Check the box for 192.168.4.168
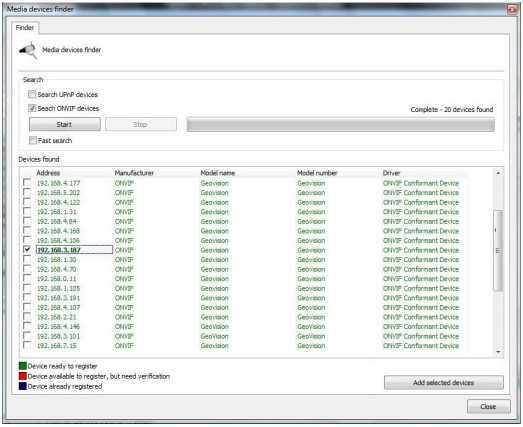 (x=27, y=231)
